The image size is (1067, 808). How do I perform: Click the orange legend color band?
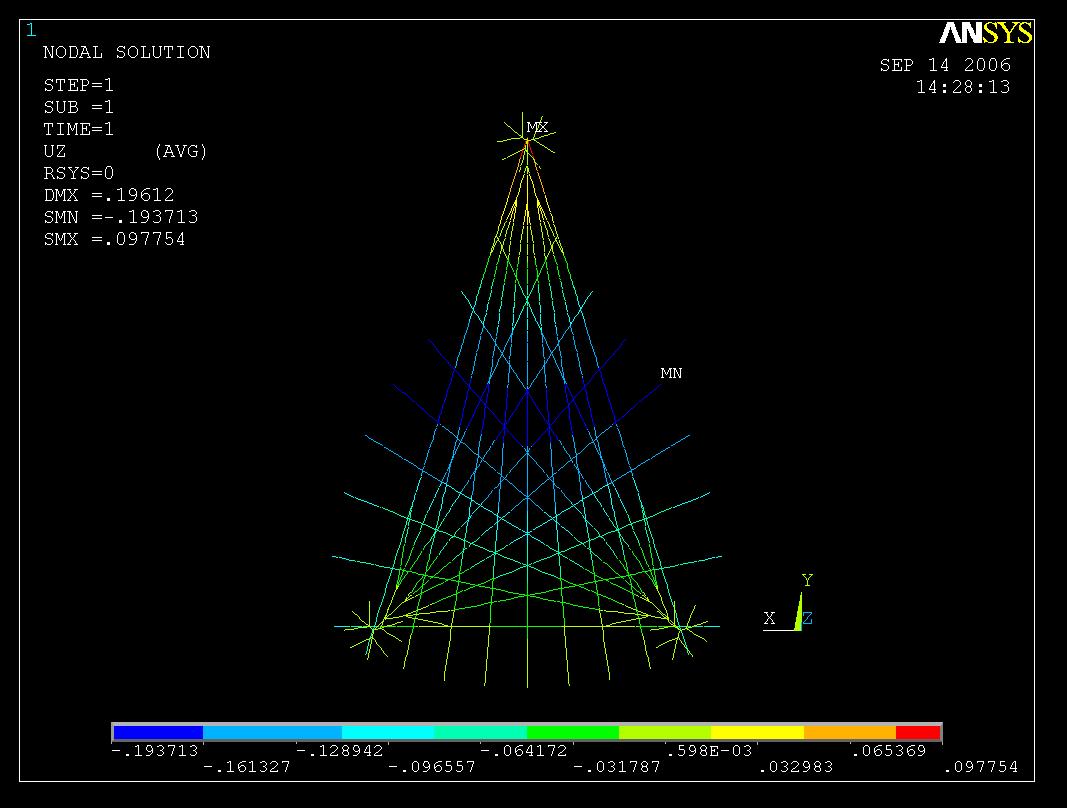pos(850,732)
